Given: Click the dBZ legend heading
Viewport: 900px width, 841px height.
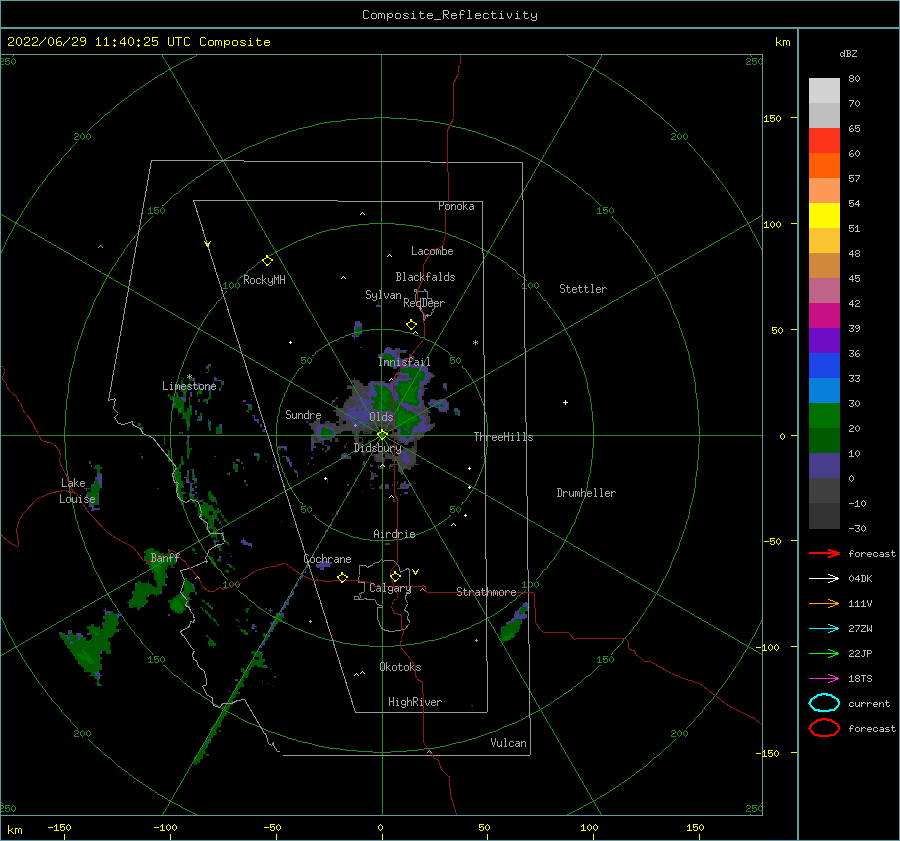Looking at the screenshot, I should click(848, 53).
